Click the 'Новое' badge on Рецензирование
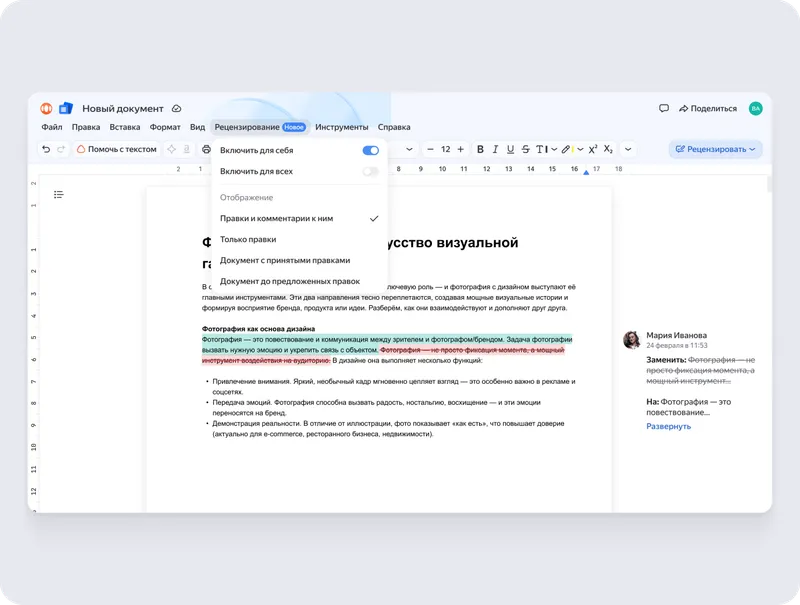Image resolution: width=800 pixels, height=605 pixels. tap(294, 127)
